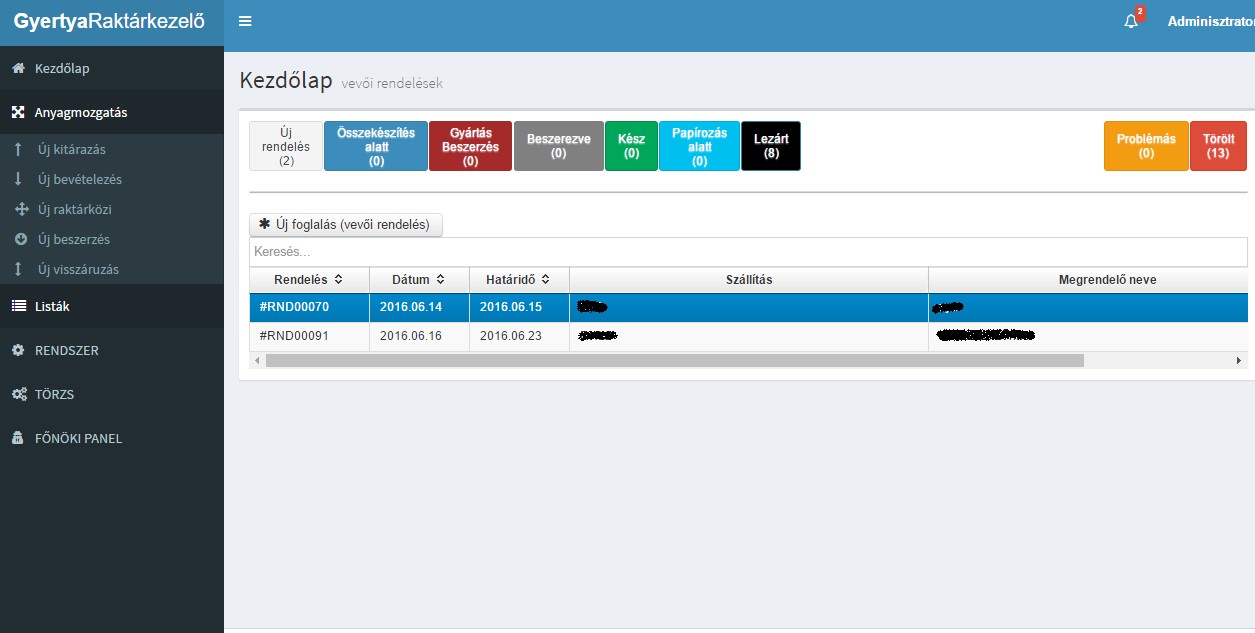Click the TÖRZS gears icon

19,395
